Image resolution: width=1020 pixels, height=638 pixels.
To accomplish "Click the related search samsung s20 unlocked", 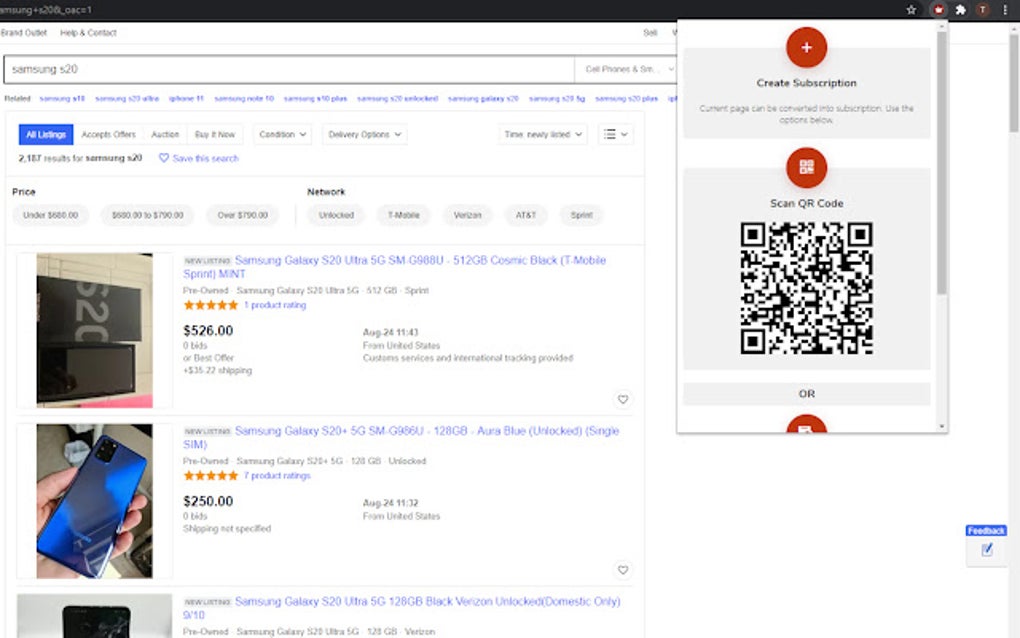I will tap(397, 99).
